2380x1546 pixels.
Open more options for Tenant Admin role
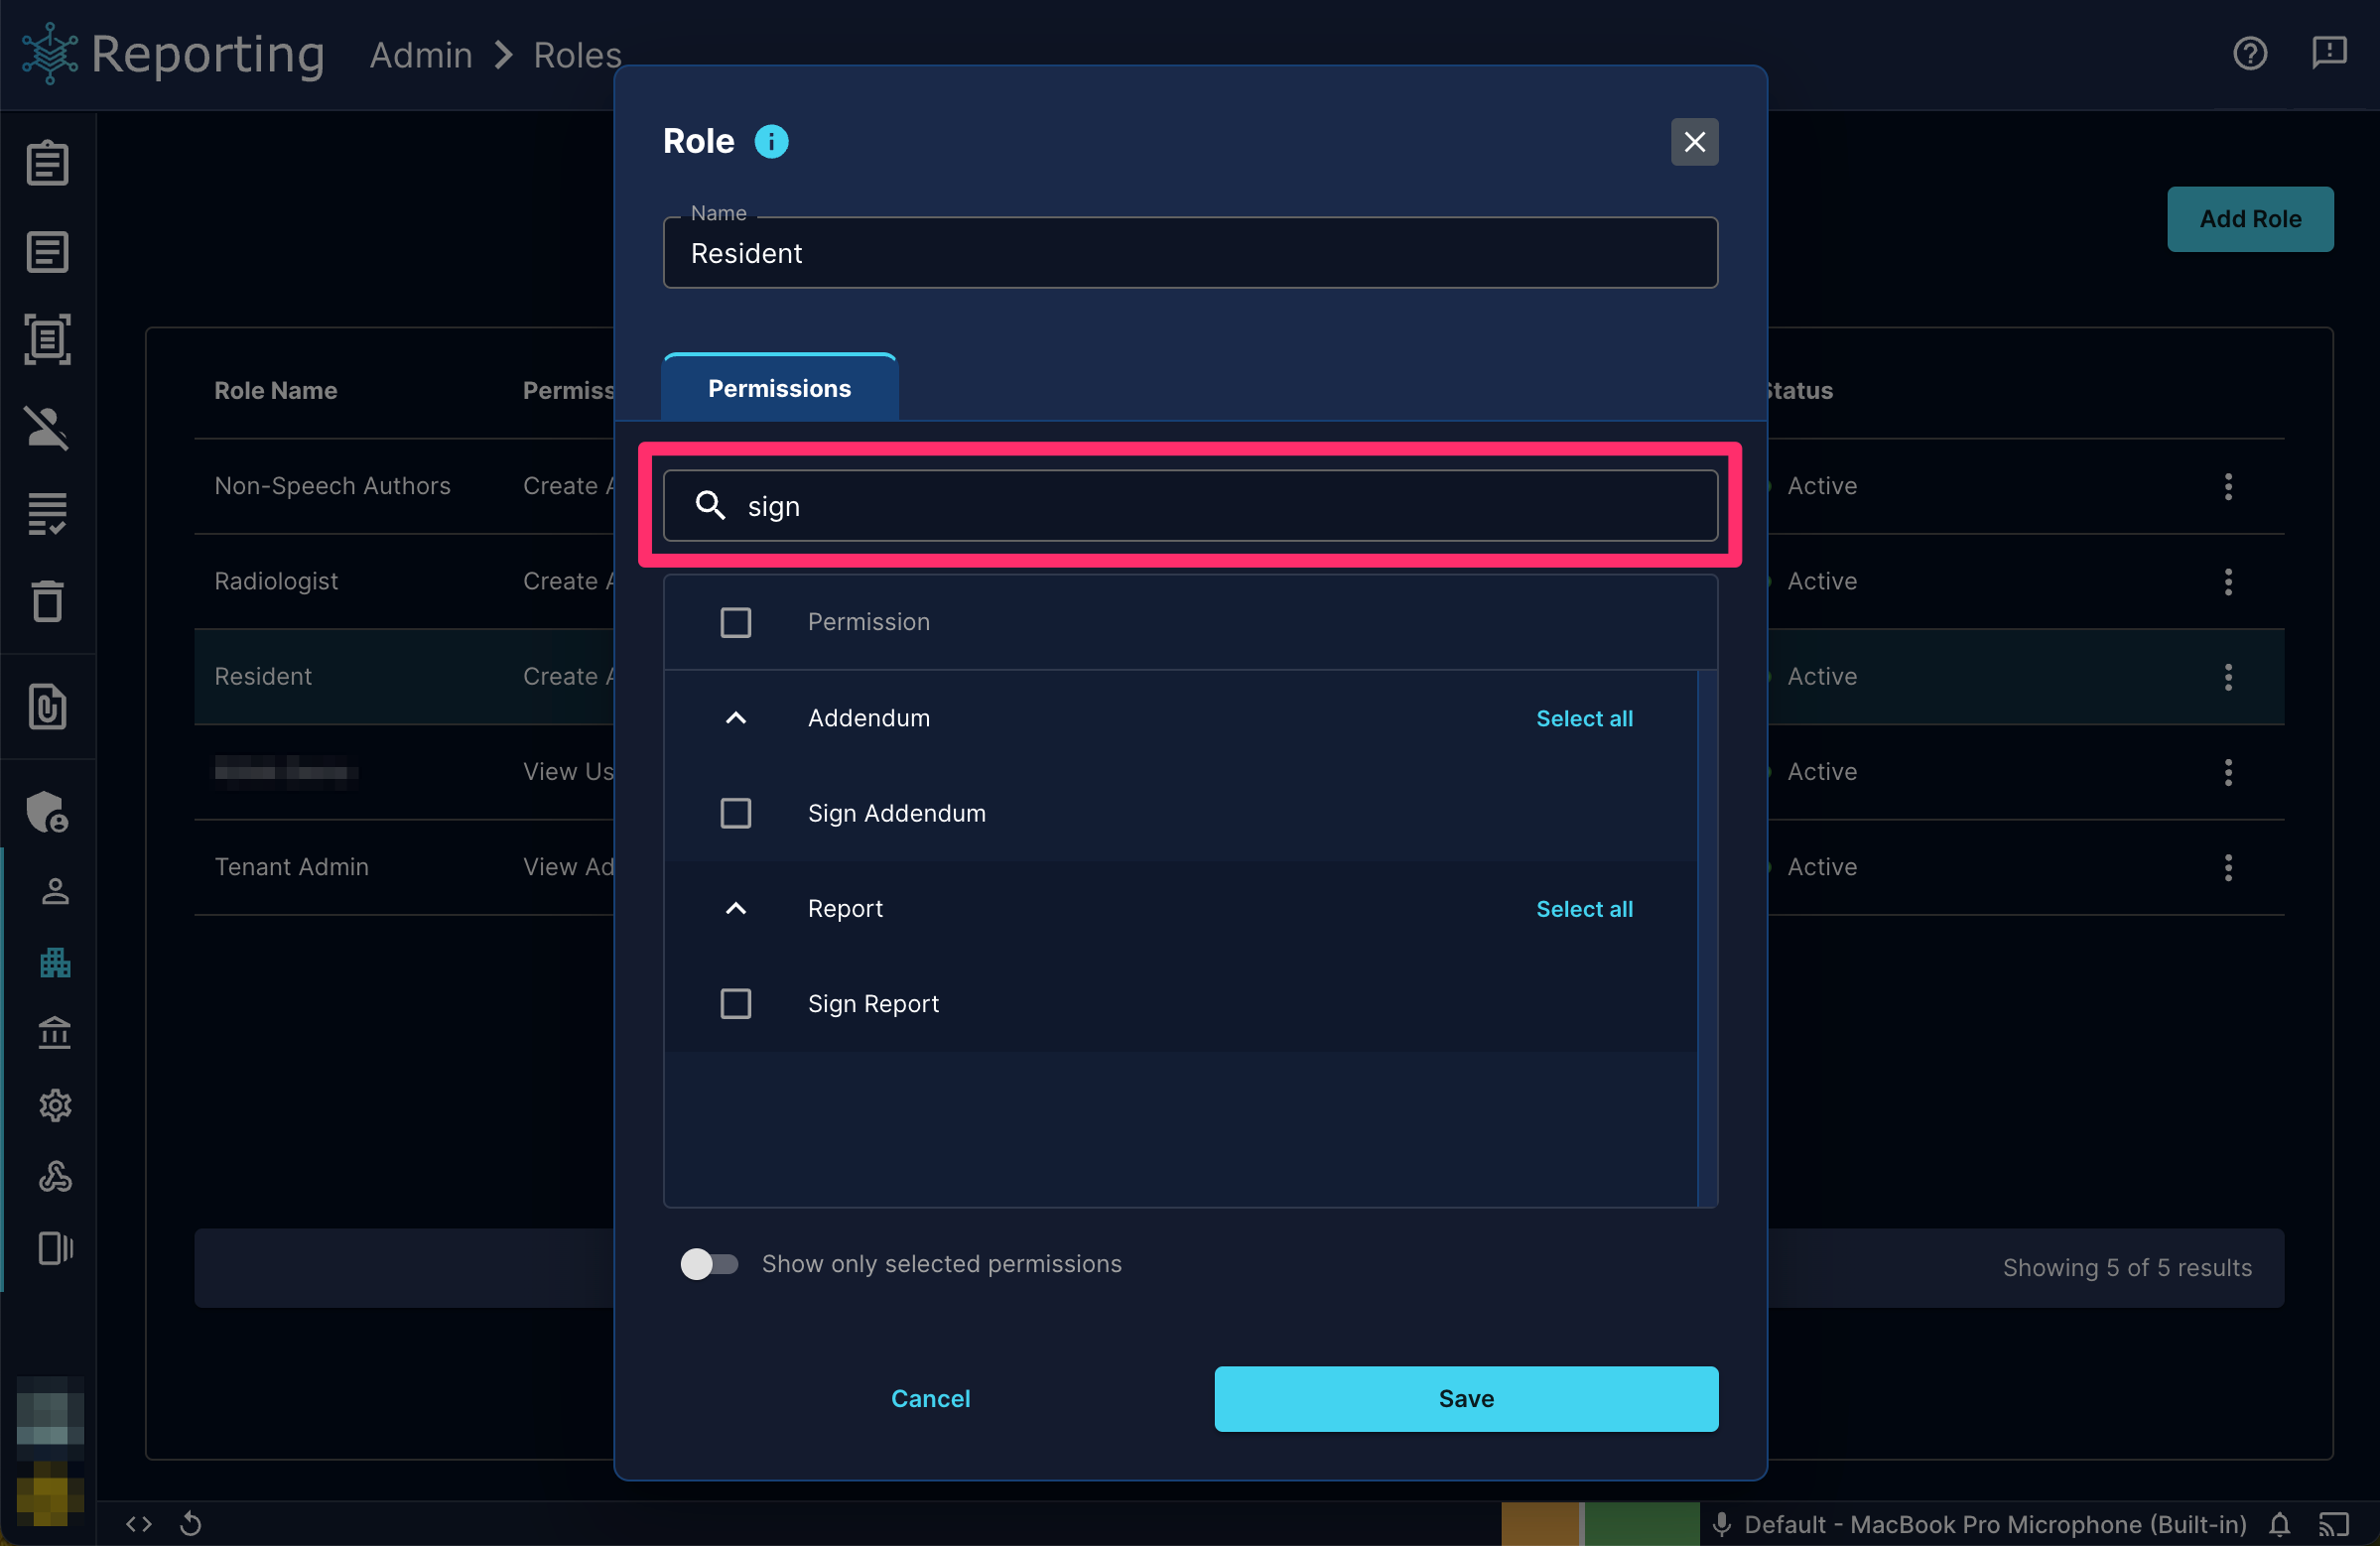[x=2228, y=867]
